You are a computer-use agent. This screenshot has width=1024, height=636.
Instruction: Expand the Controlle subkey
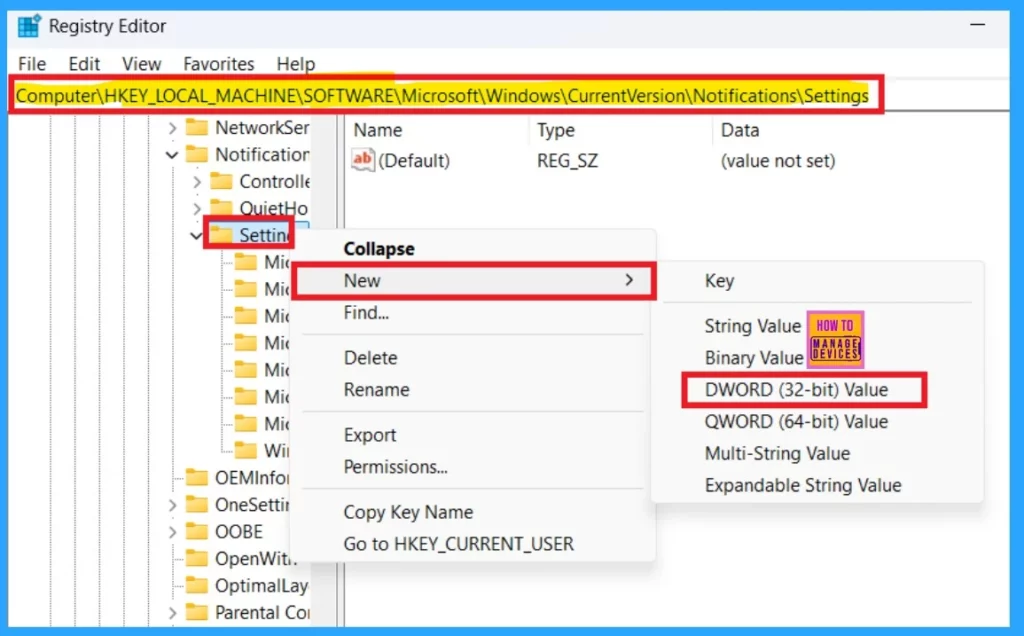pyautogui.click(x=197, y=182)
